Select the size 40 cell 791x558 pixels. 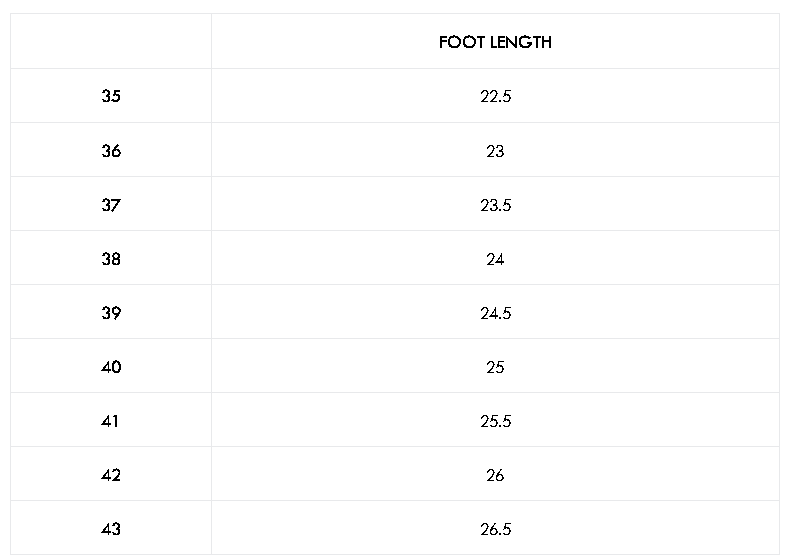tap(111, 366)
